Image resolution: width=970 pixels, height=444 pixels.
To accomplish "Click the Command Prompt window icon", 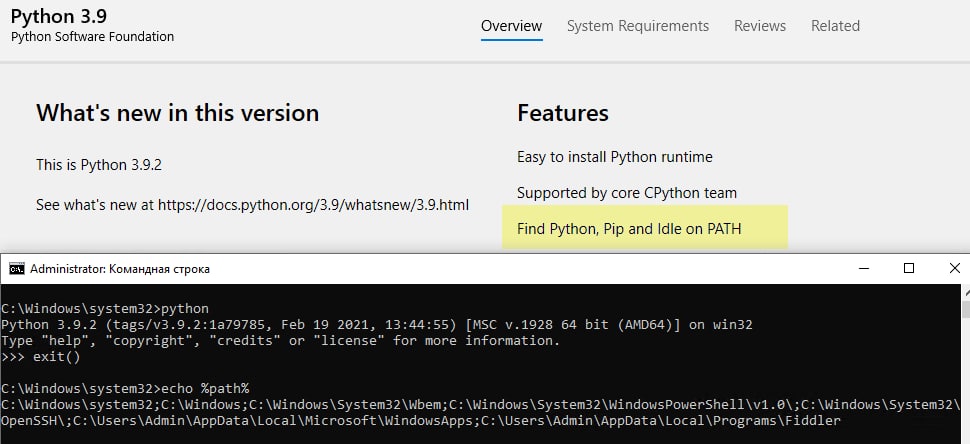I will click(17, 269).
